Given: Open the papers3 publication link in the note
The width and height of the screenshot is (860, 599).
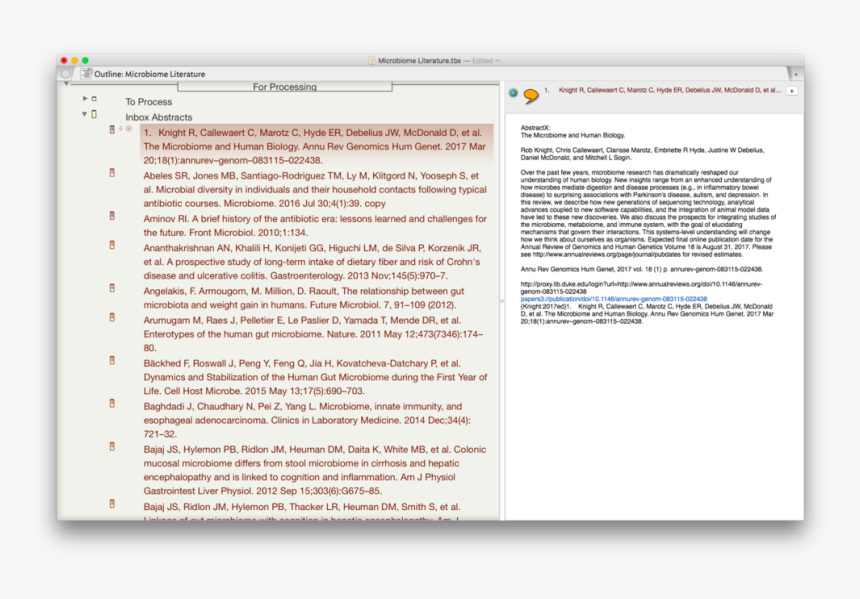Looking at the screenshot, I should click(x=614, y=299).
